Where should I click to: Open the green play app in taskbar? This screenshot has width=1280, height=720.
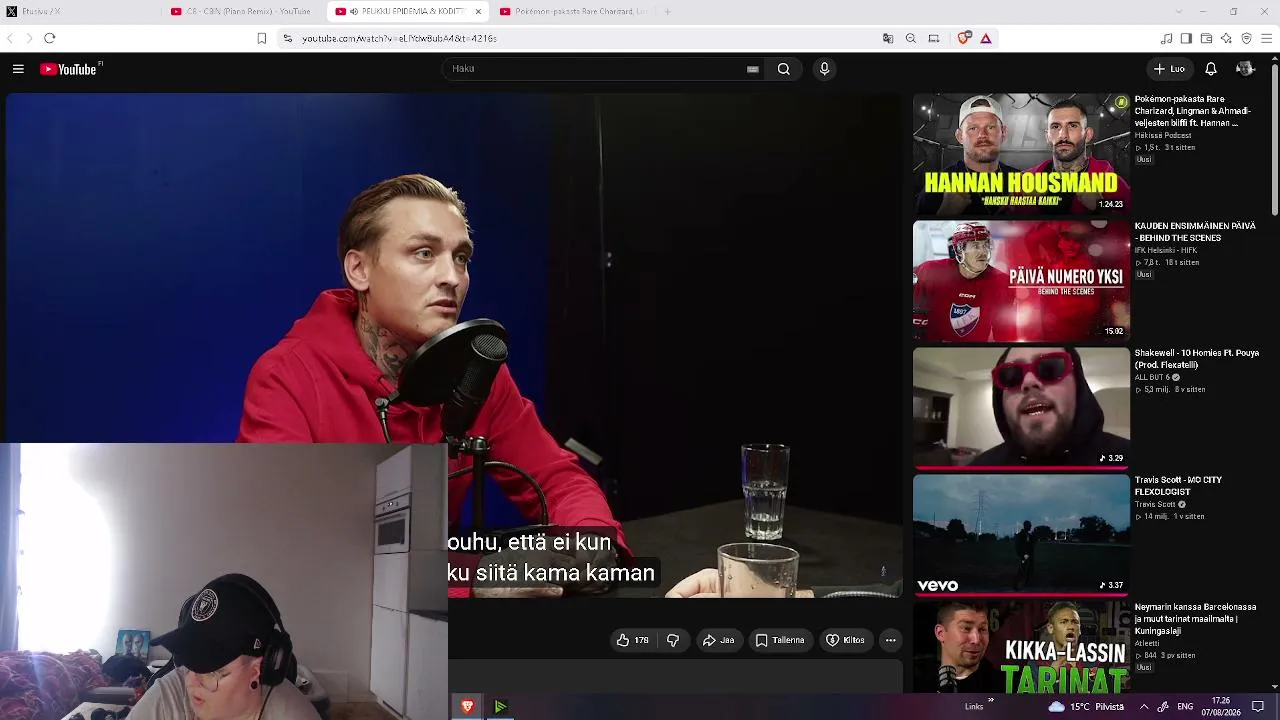click(x=500, y=707)
